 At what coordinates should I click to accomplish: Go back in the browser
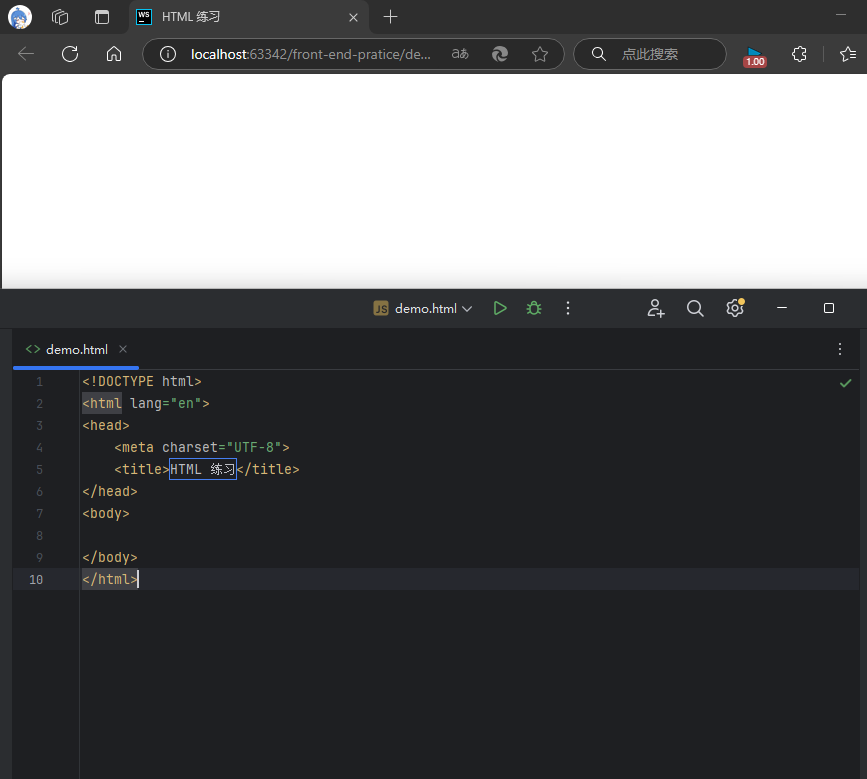pyautogui.click(x=26, y=54)
